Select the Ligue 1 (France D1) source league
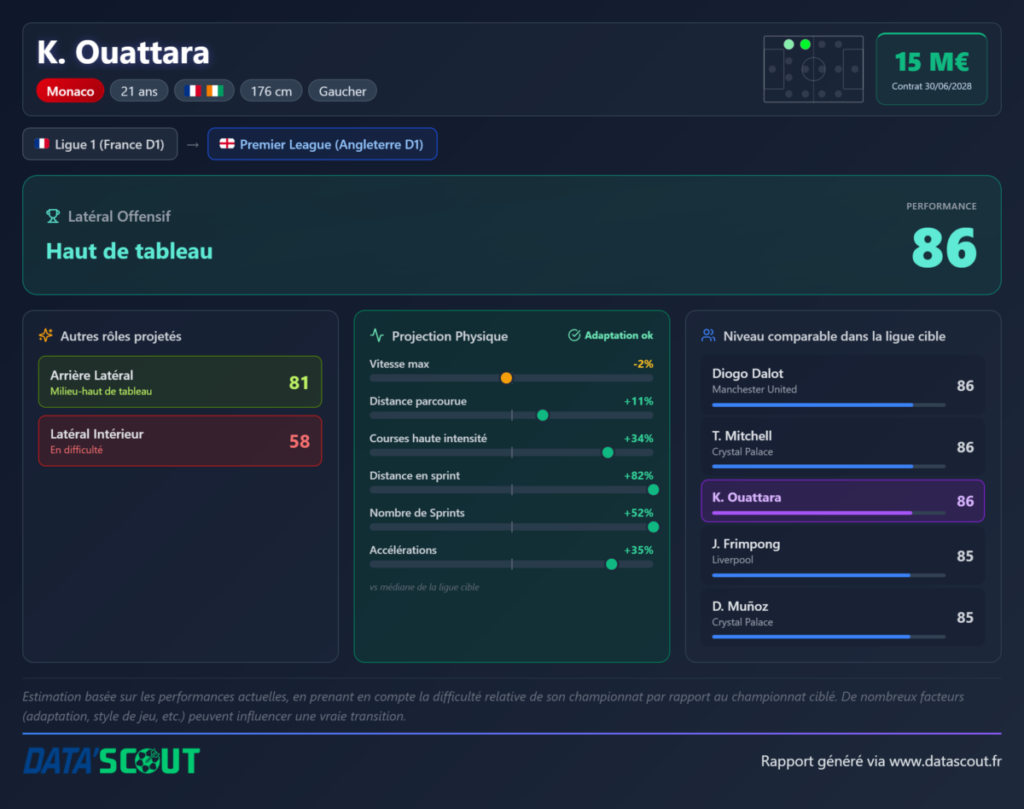 (100, 144)
